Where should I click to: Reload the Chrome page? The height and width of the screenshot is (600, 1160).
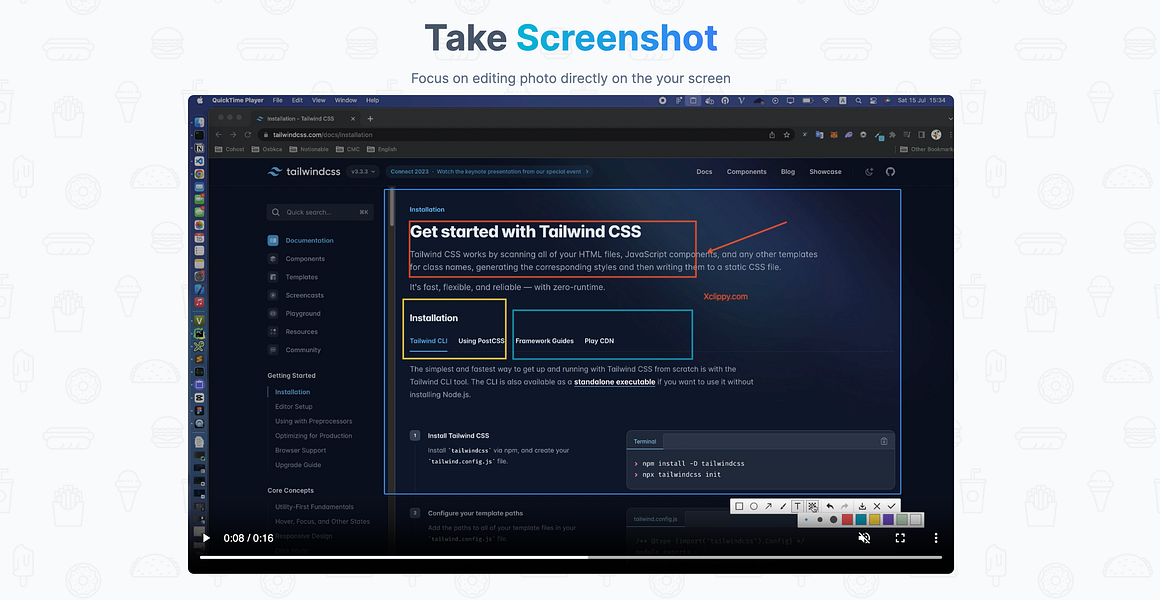pyautogui.click(x=247, y=135)
